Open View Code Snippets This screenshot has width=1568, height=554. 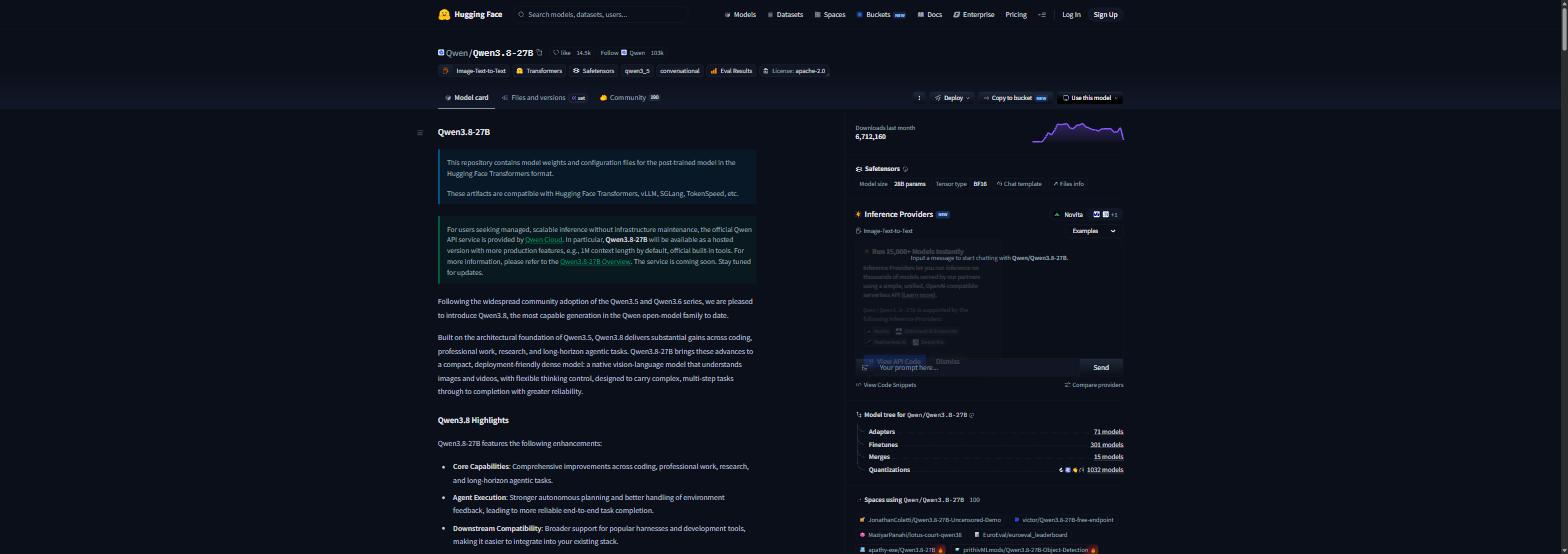pos(886,385)
